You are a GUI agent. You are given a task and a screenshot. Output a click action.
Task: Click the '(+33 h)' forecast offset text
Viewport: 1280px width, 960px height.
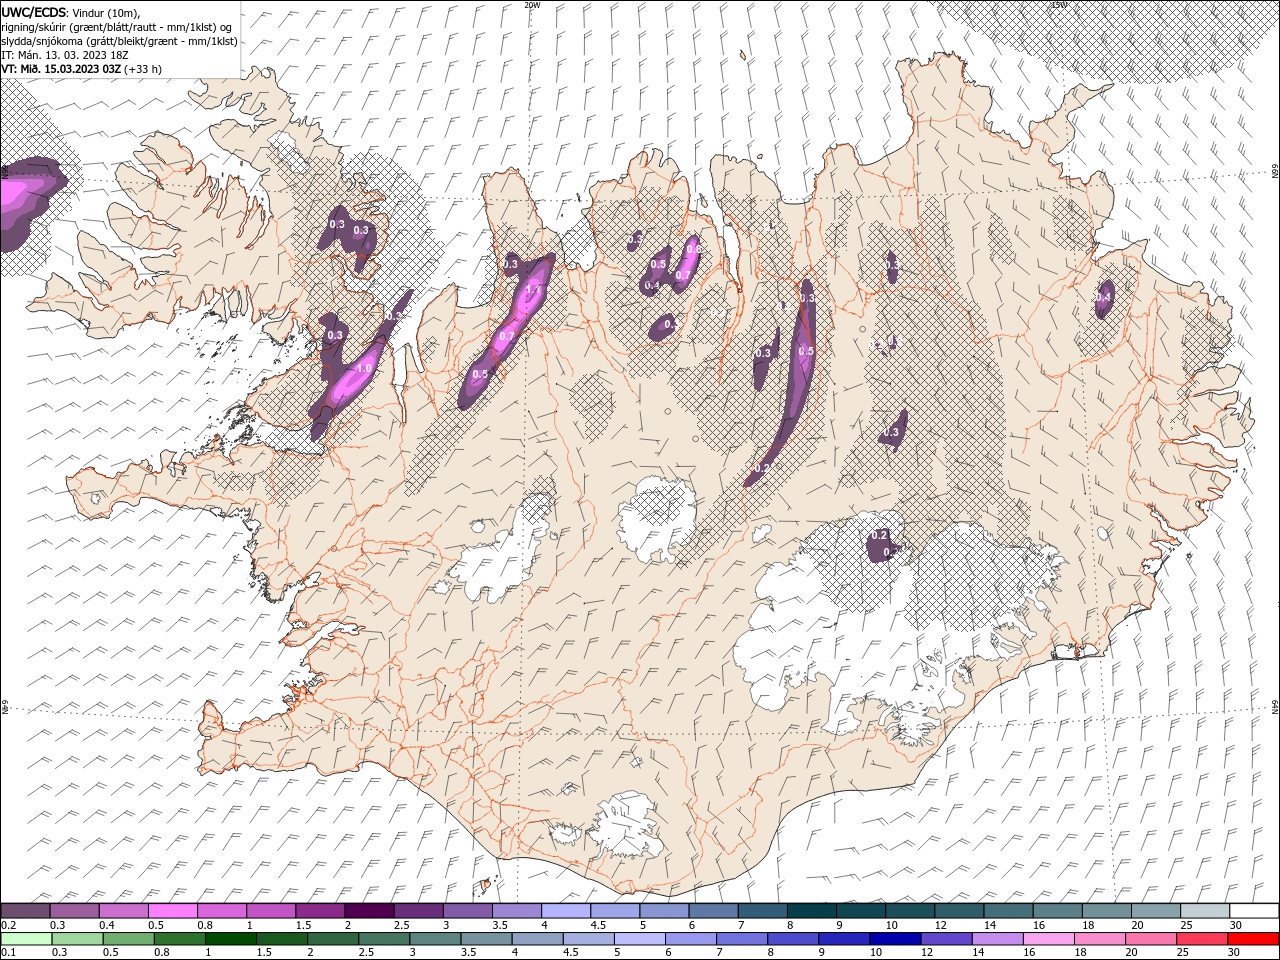[x=144, y=69]
